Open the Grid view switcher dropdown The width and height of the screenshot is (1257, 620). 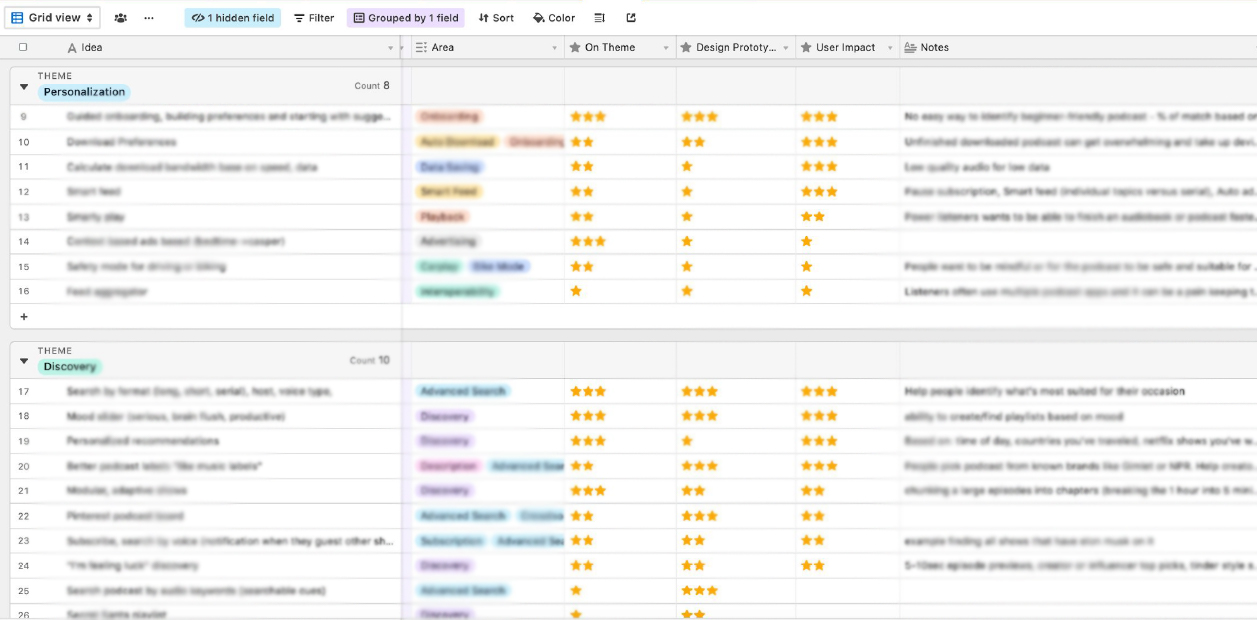tap(52, 18)
